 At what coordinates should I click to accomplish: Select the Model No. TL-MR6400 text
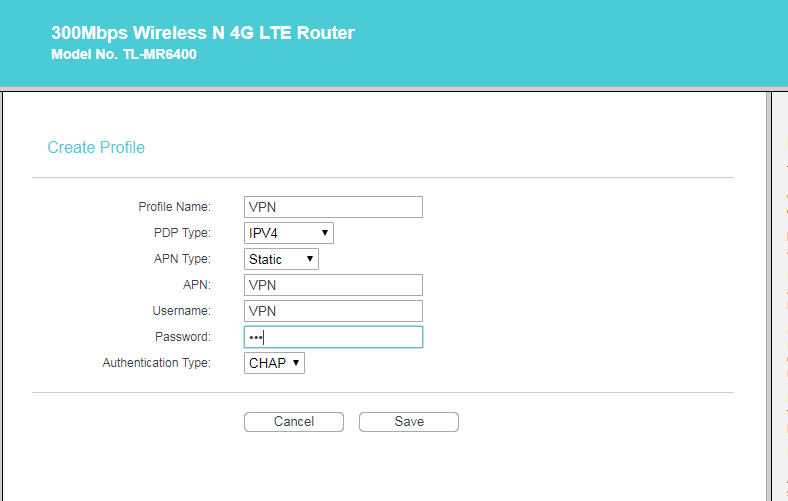(123, 55)
